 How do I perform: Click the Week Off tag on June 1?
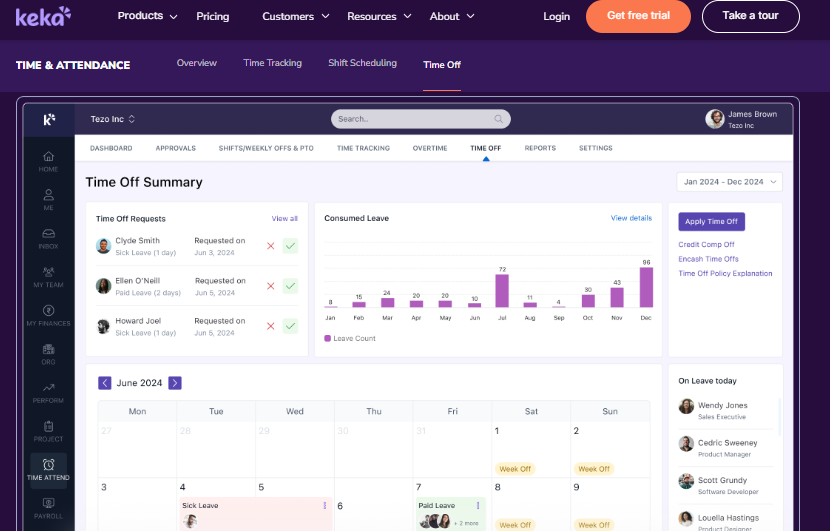click(x=515, y=469)
